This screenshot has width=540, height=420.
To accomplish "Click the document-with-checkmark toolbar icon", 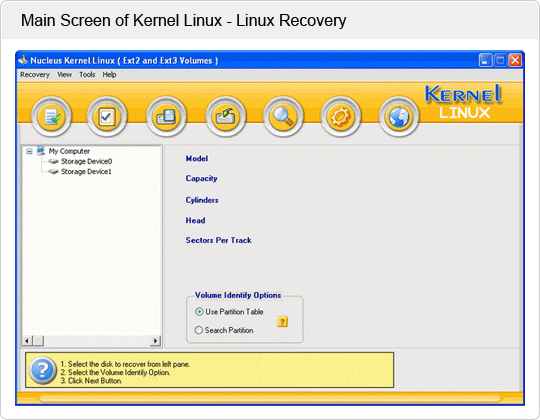I will (51, 117).
